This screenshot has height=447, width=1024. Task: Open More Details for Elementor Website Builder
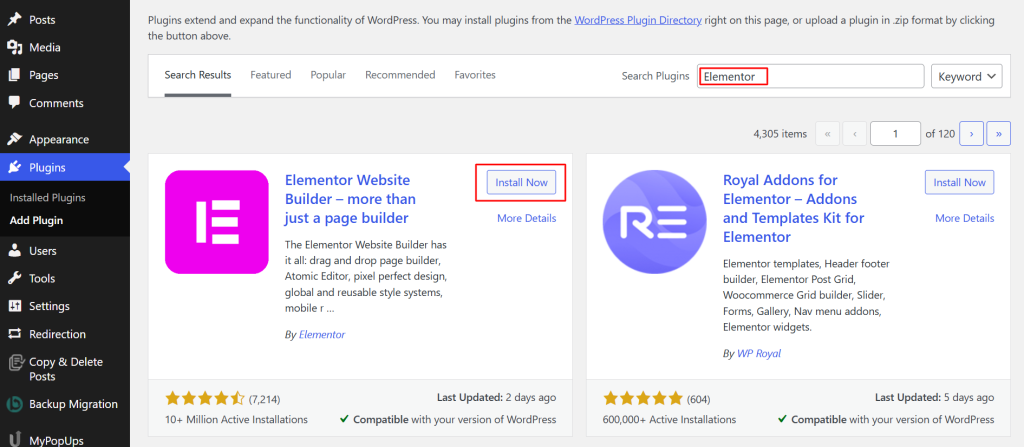(526, 218)
